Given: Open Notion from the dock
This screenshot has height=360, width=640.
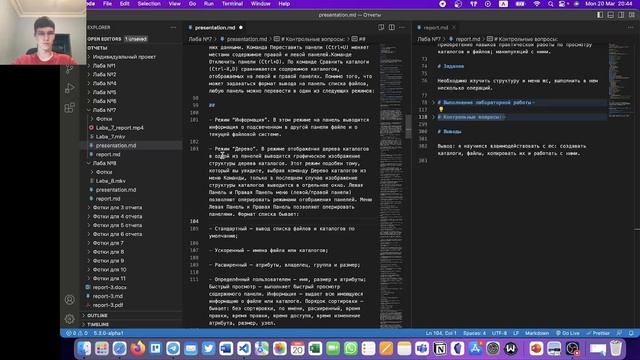Looking at the screenshot, I should 440,349.
